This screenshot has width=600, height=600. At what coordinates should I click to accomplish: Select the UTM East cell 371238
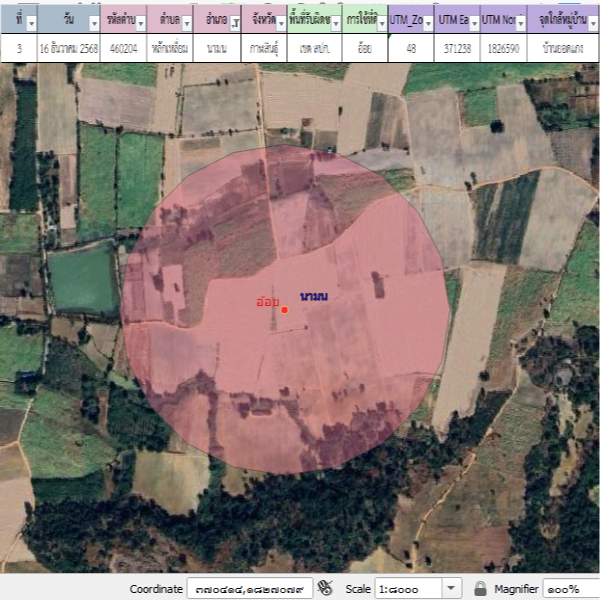(455, 48)
